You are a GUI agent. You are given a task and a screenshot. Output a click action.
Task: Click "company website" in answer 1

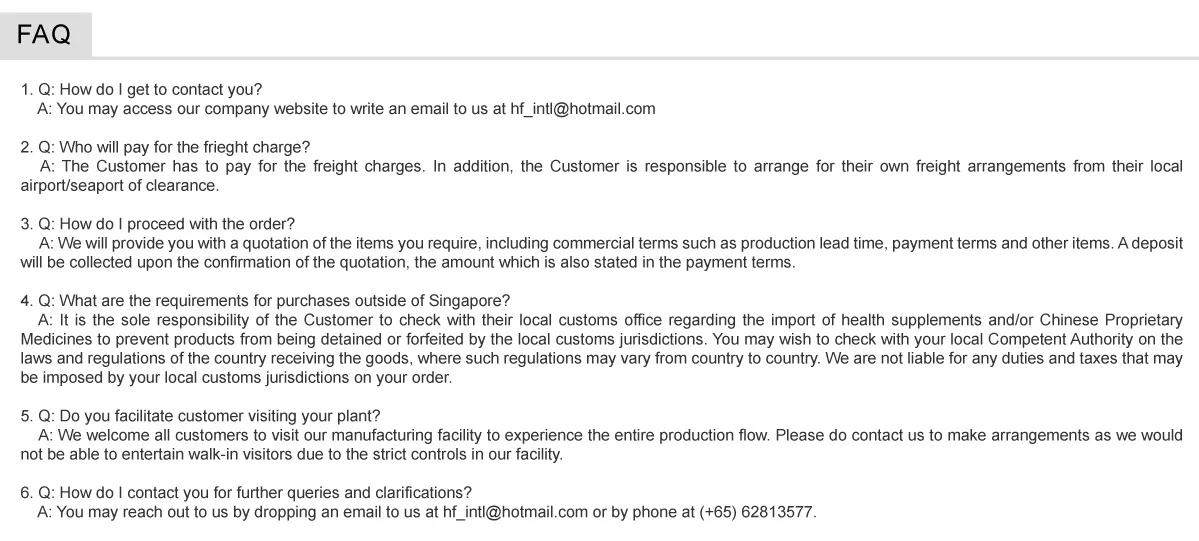point(268,108)
